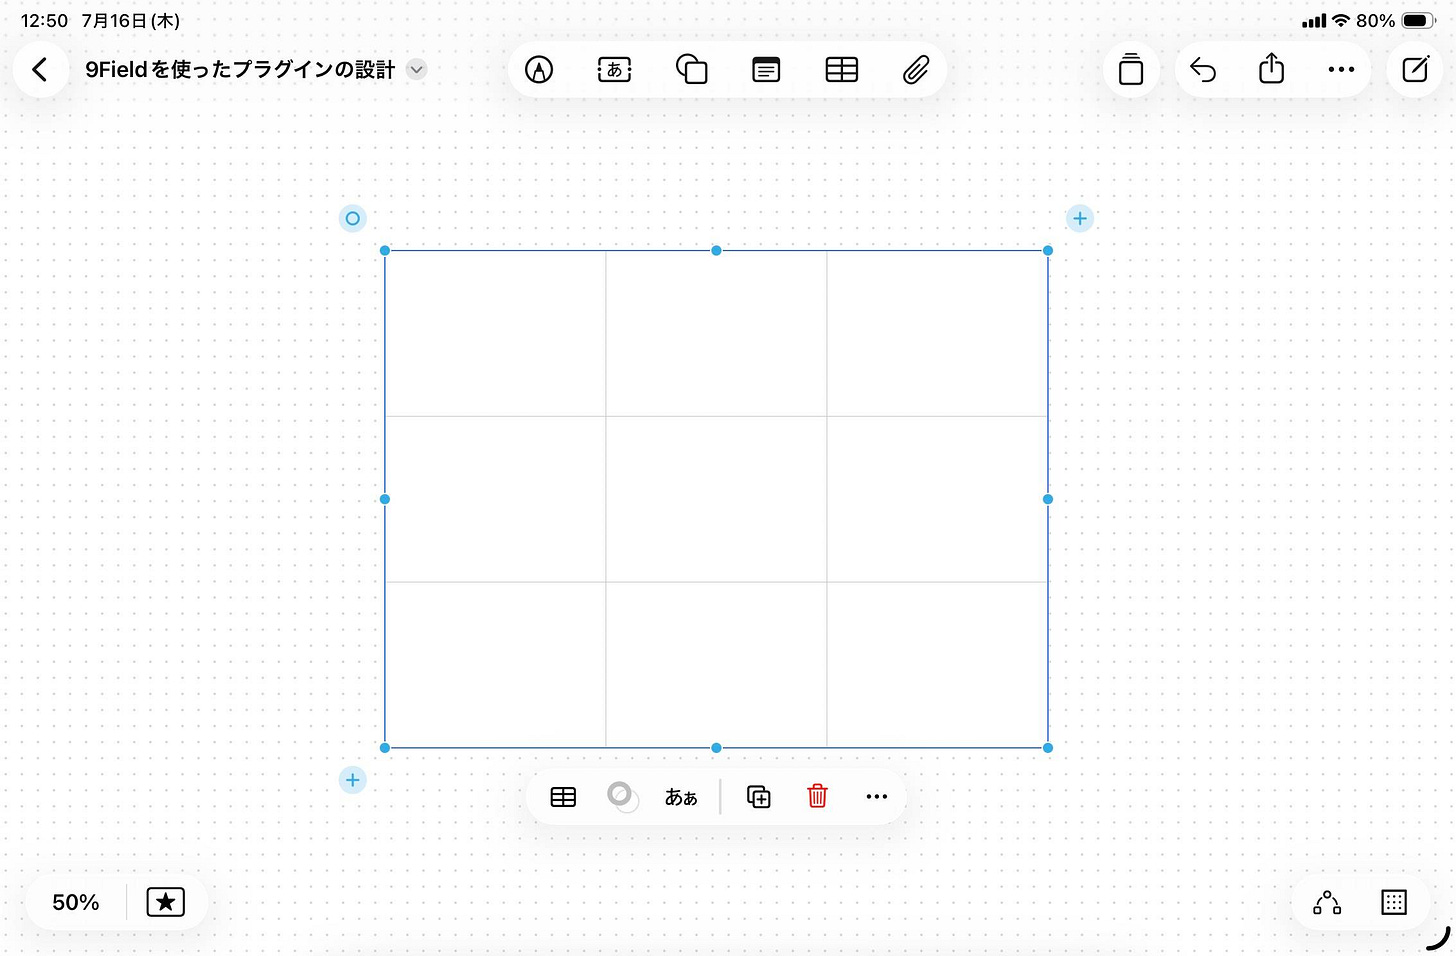Delete the selected table with trash icon

(817, 796)
